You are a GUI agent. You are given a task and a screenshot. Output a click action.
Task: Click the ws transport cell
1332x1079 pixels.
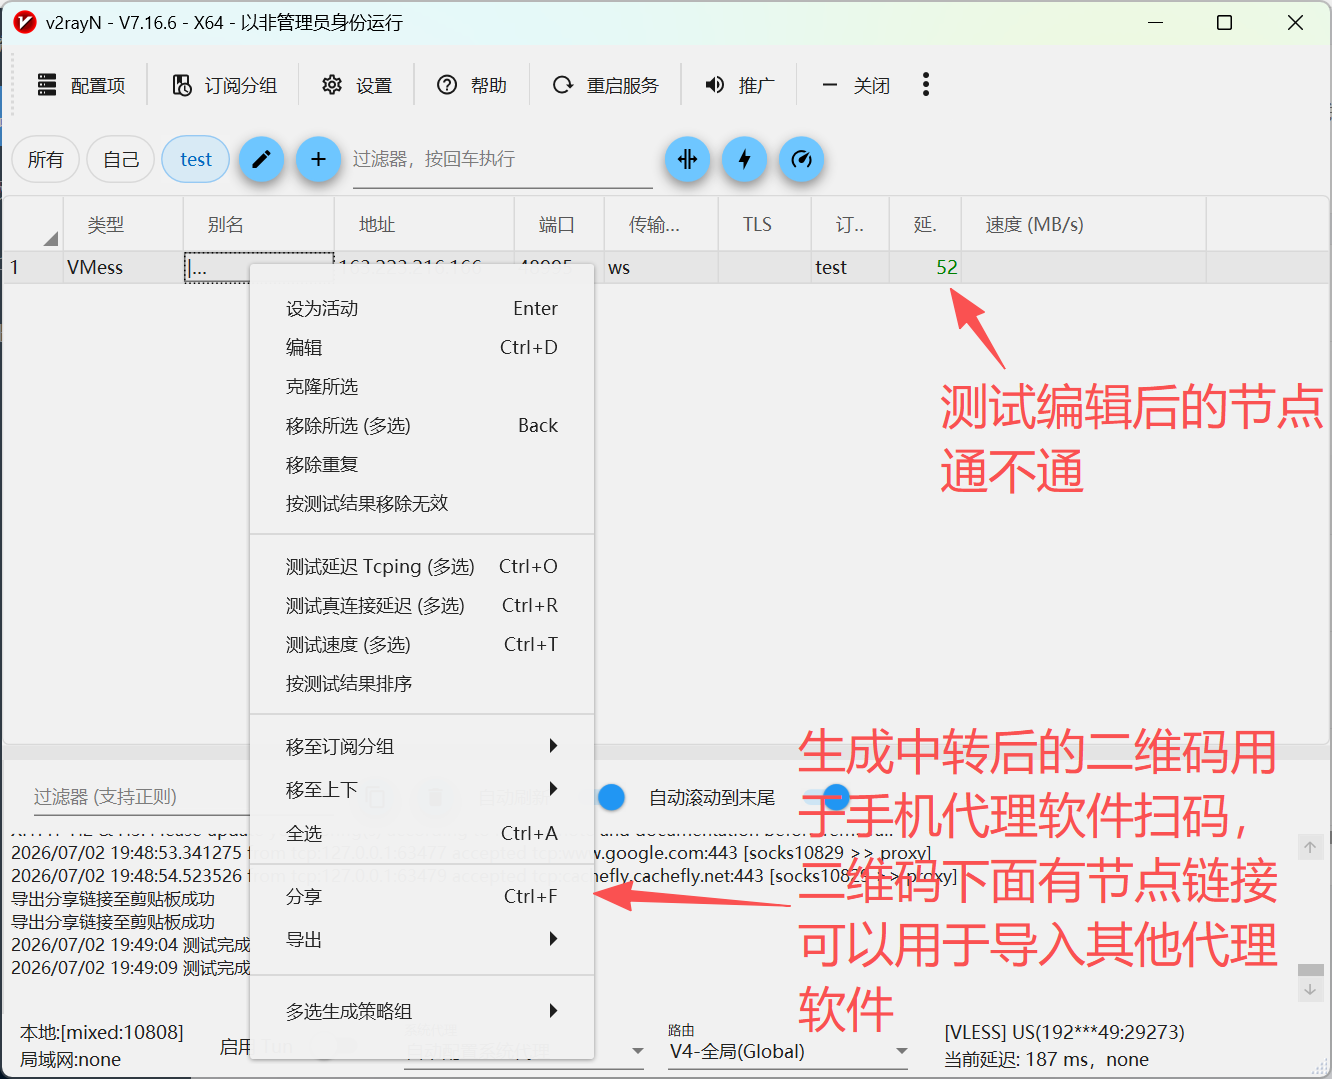(x=661, y=267)
